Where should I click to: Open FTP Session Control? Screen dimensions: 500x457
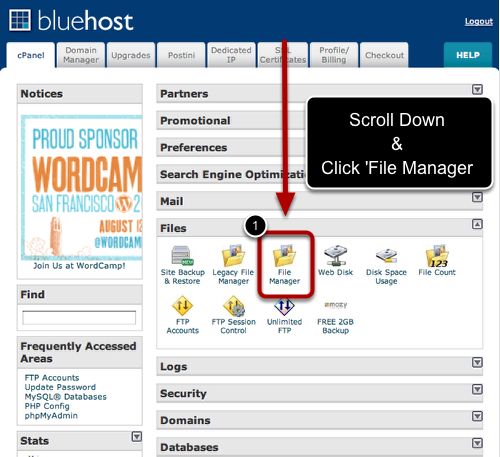coord(233,315)
